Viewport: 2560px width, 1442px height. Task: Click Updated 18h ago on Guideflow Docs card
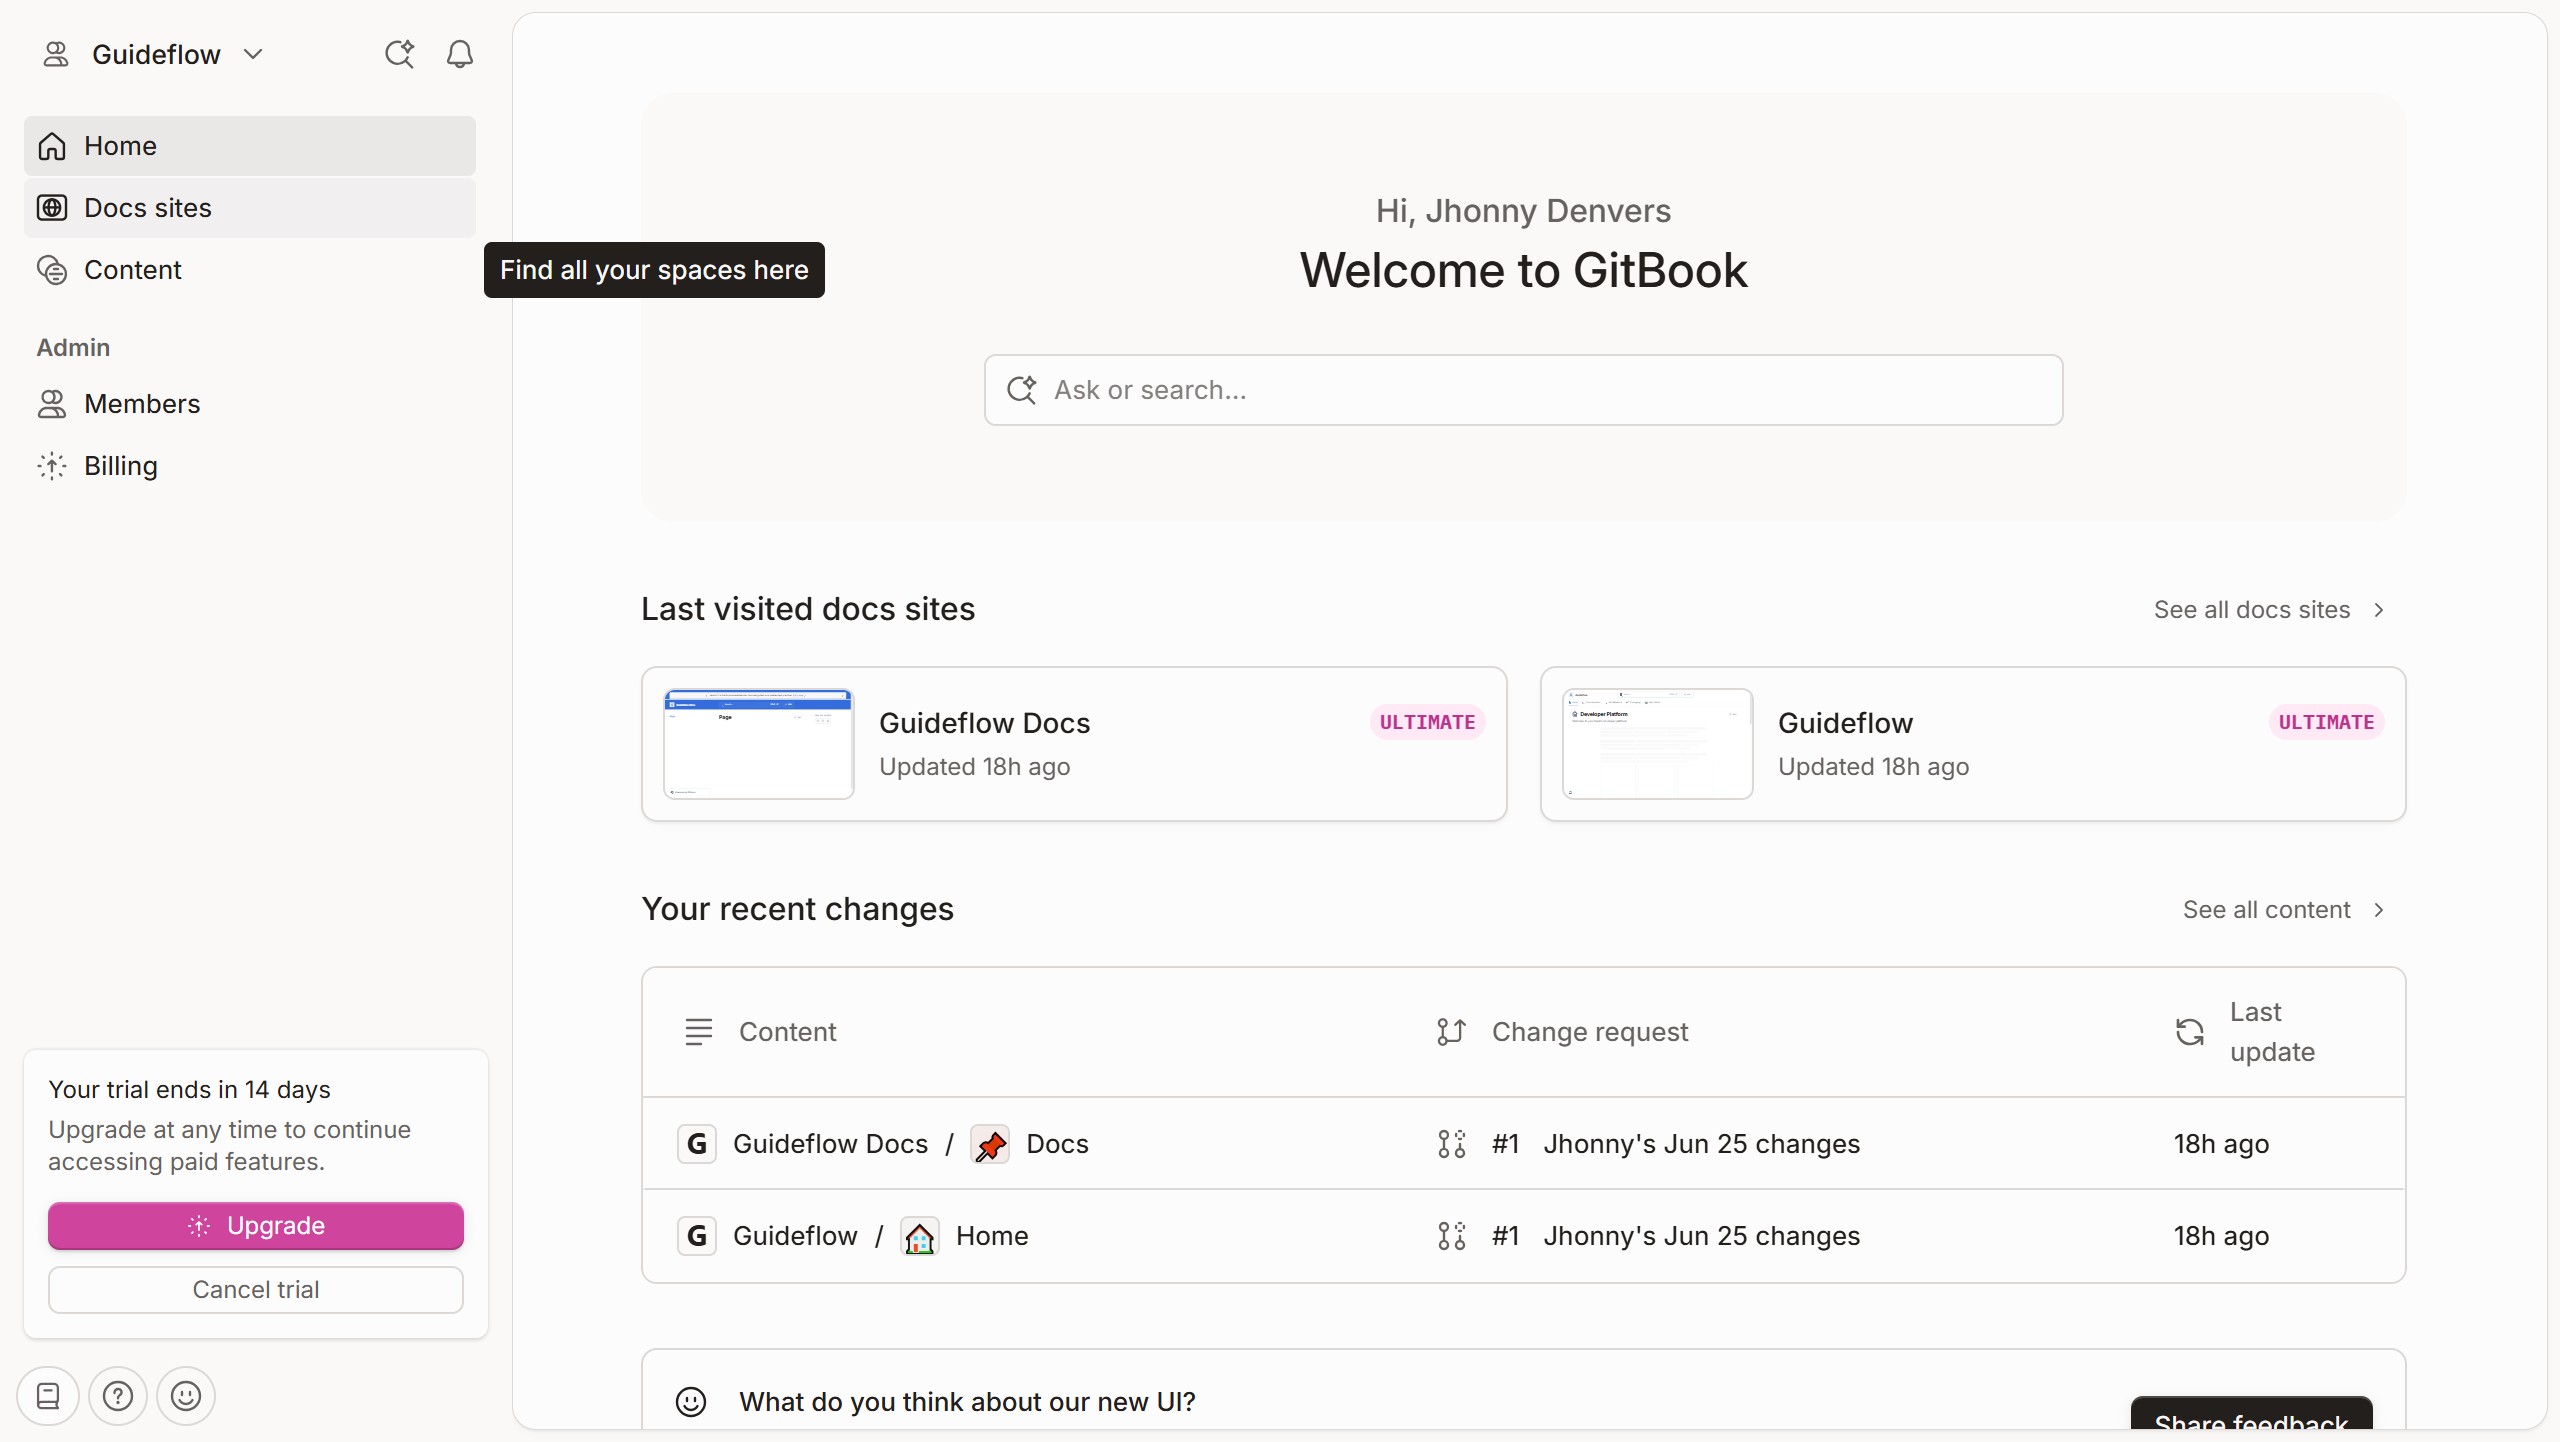click(974, 767)
